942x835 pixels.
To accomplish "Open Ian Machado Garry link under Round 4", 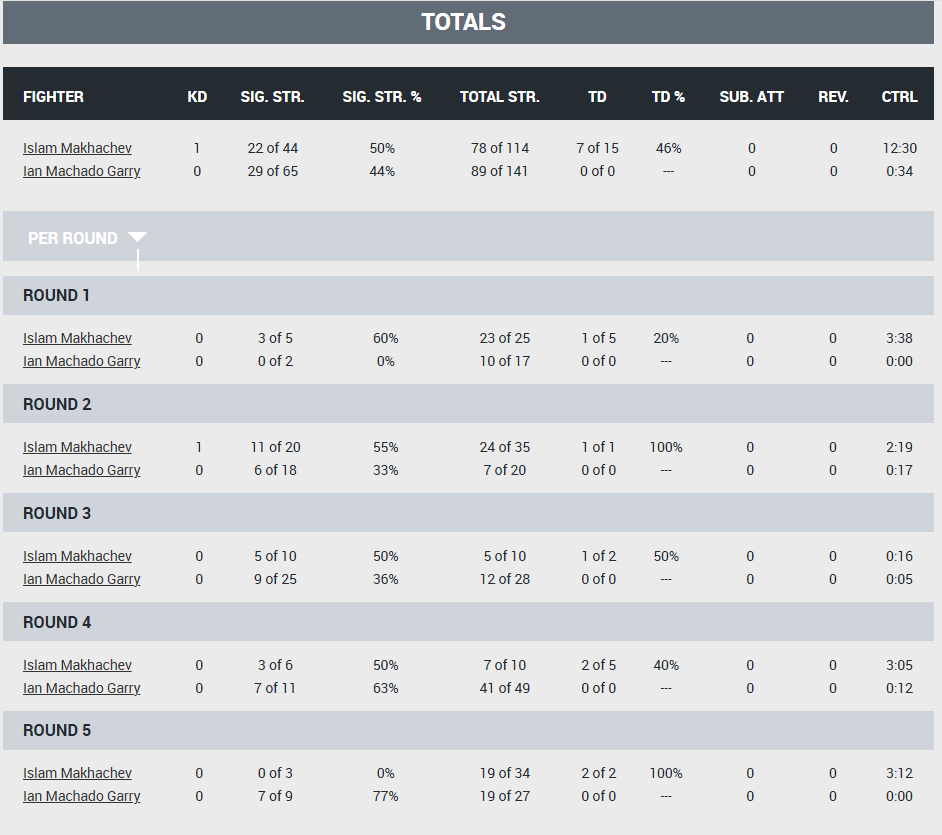I will pyautogui.click(x=81, y=688).
